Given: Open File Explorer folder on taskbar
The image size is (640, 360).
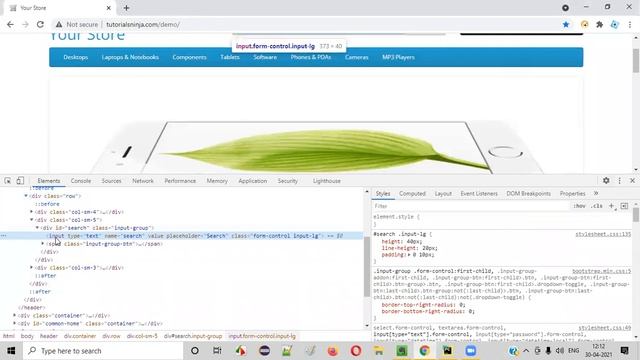Looking at the screenshot, I should [378, 351].
